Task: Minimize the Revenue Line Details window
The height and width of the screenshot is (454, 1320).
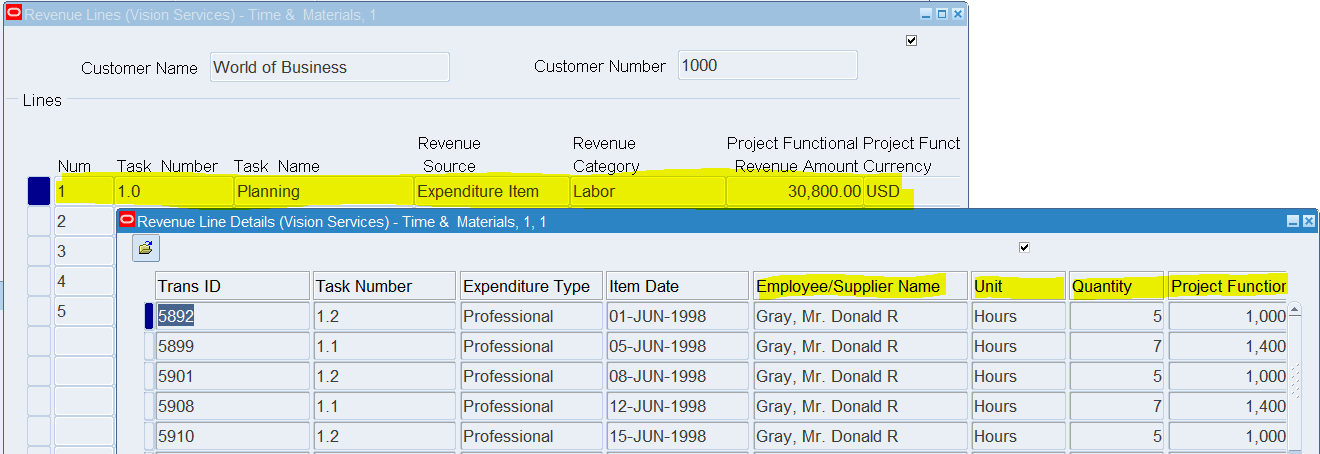Action: click(x=1293, y=221)
